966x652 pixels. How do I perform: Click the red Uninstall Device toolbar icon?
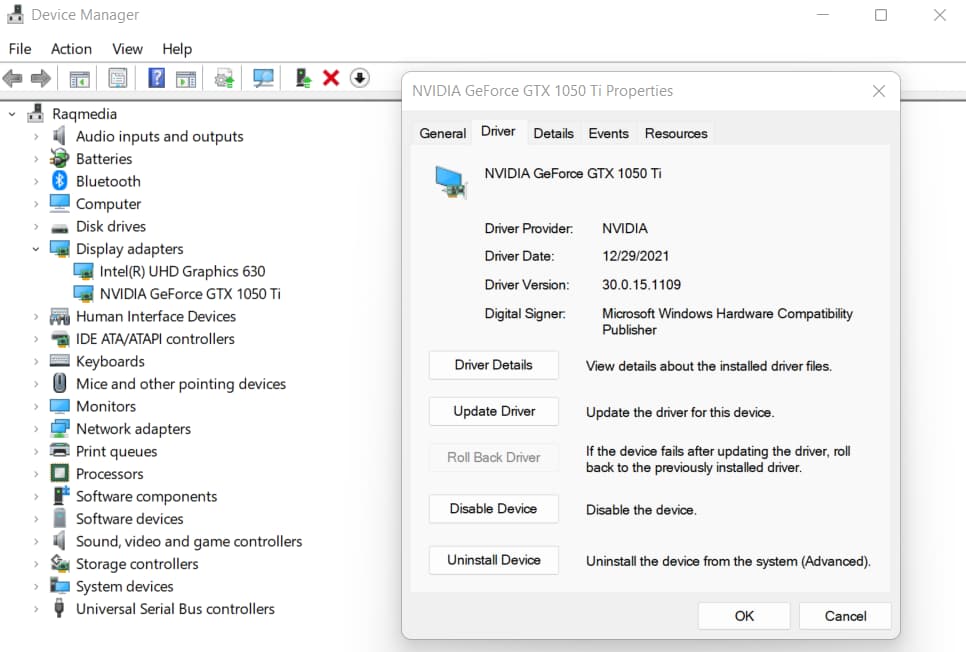point(330,78)
